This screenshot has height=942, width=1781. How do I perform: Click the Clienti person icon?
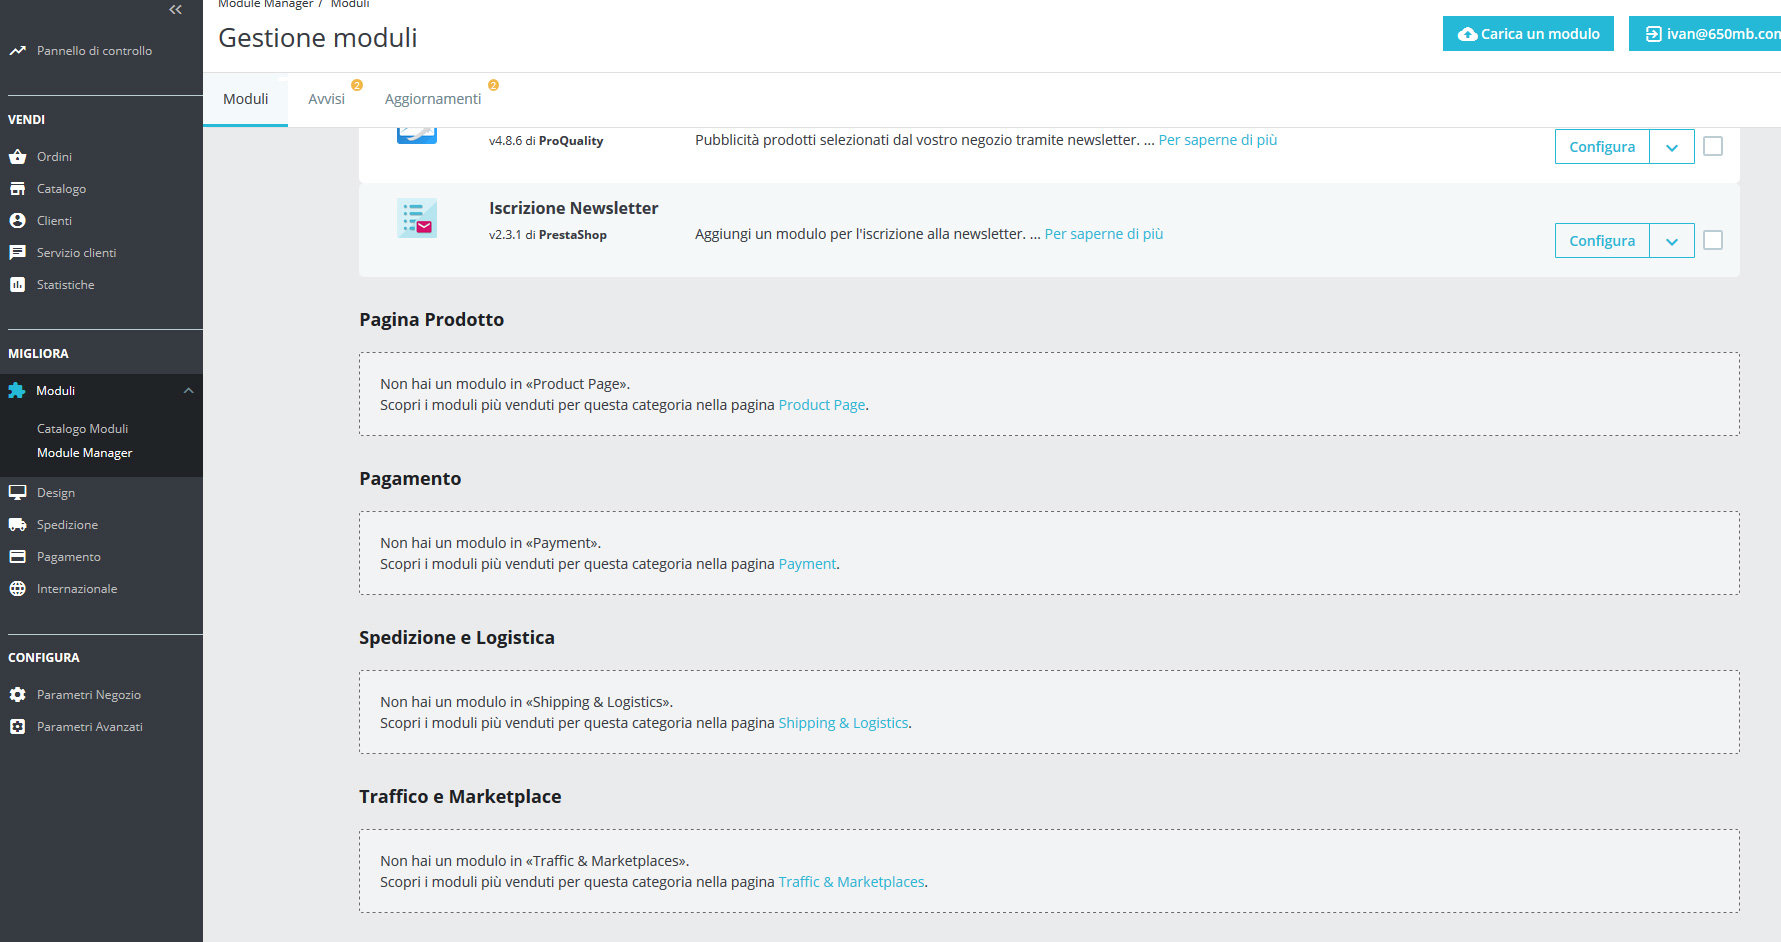[x=17, y=220]
